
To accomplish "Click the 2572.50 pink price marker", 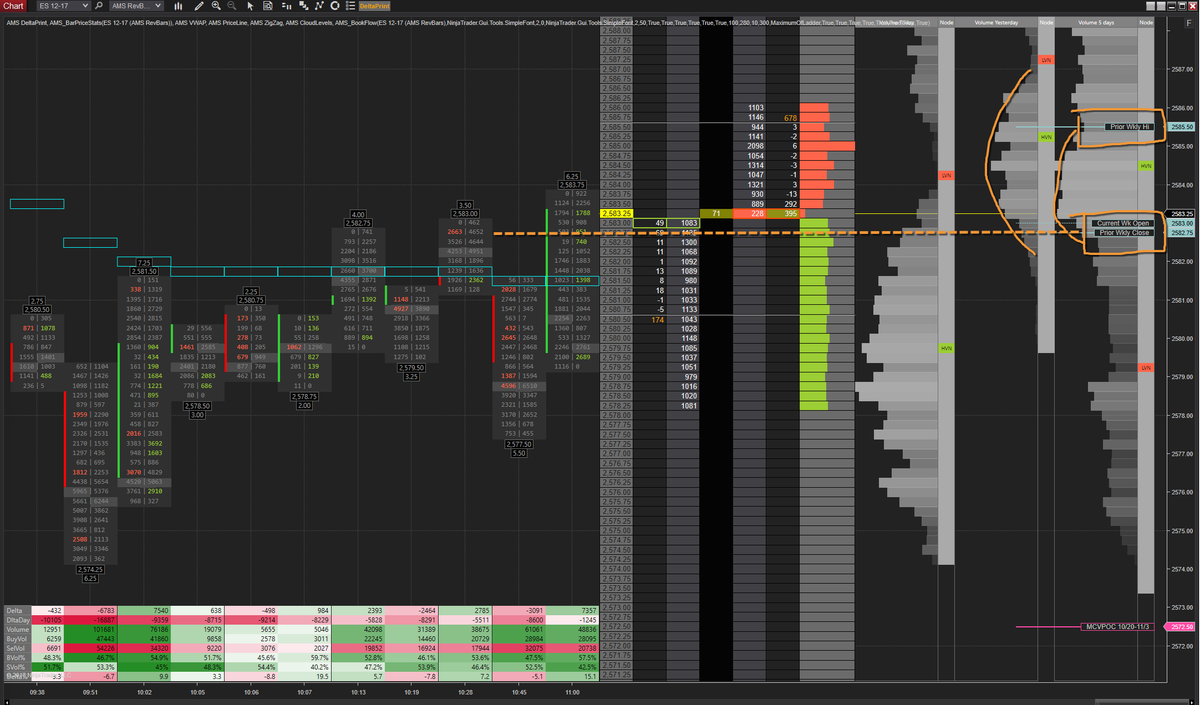I will [x=1182, y=627].
